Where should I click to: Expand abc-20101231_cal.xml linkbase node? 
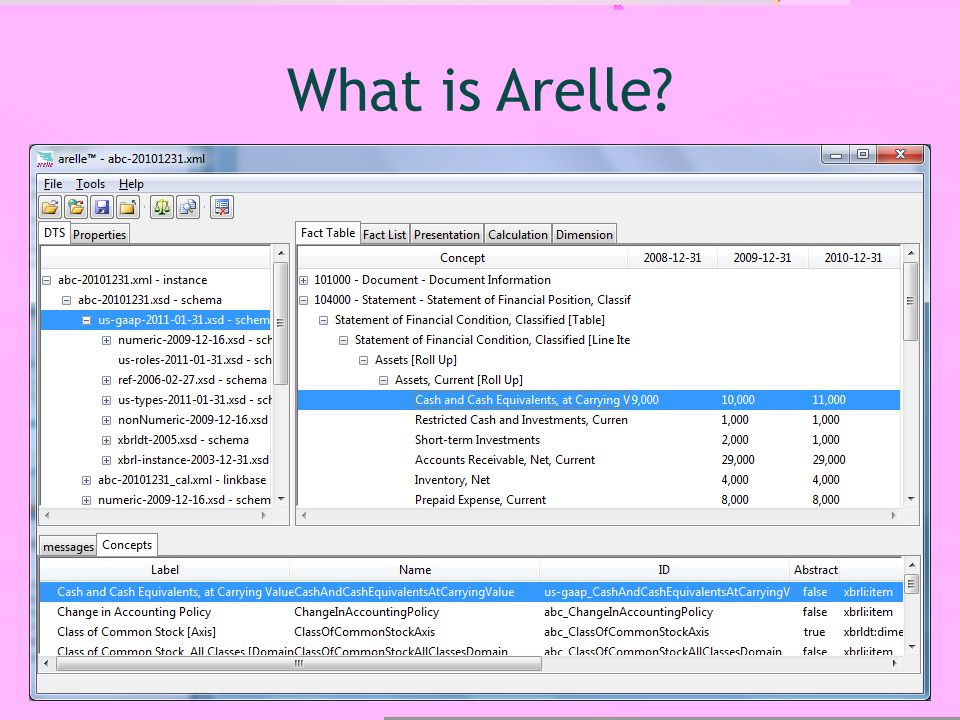[x=86, y=481]
